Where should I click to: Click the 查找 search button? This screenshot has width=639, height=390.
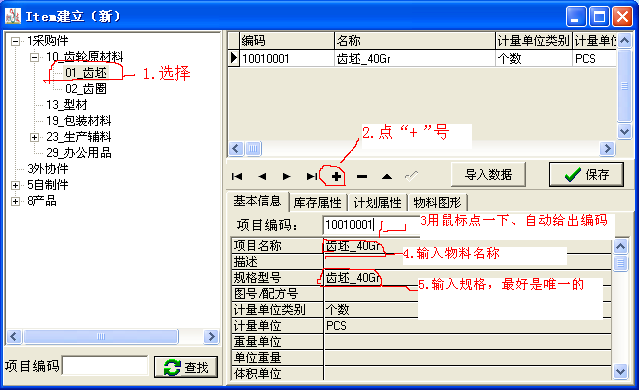click(x=186, y=367)
